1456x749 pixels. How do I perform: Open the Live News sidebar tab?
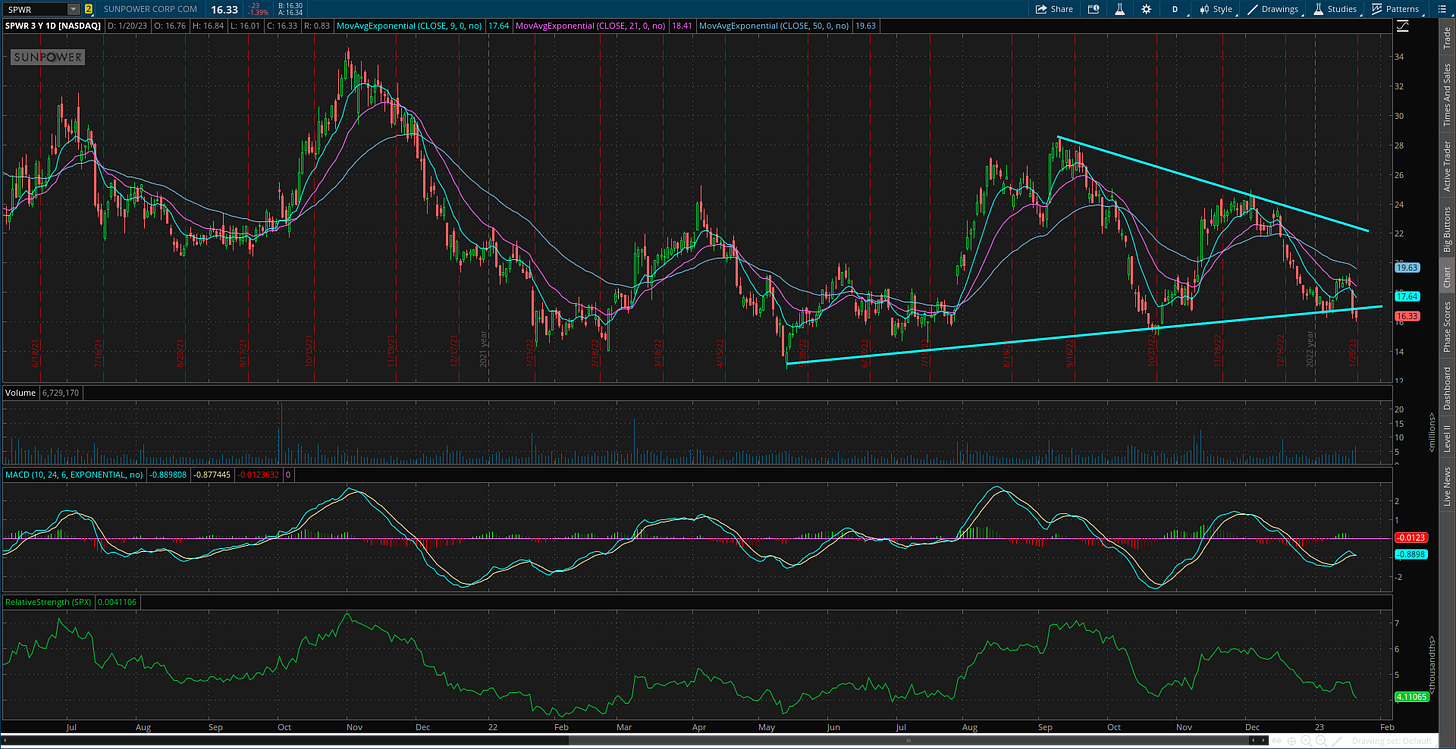[1446, 484]
